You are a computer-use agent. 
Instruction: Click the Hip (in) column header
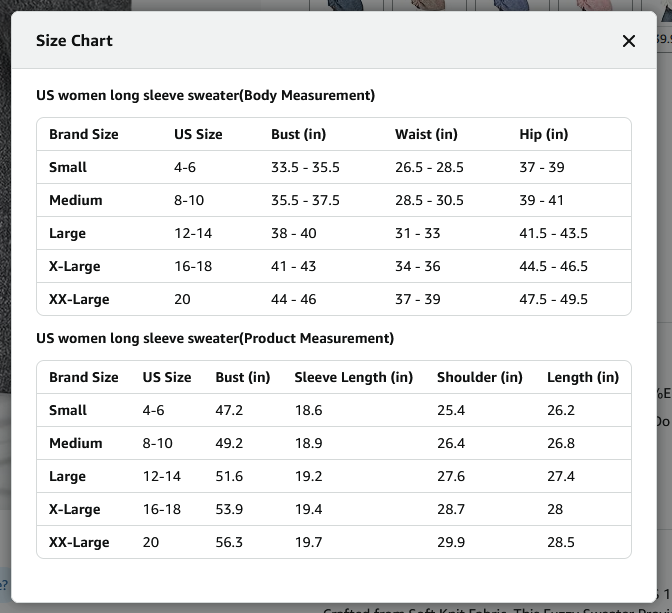coord(543,134)
